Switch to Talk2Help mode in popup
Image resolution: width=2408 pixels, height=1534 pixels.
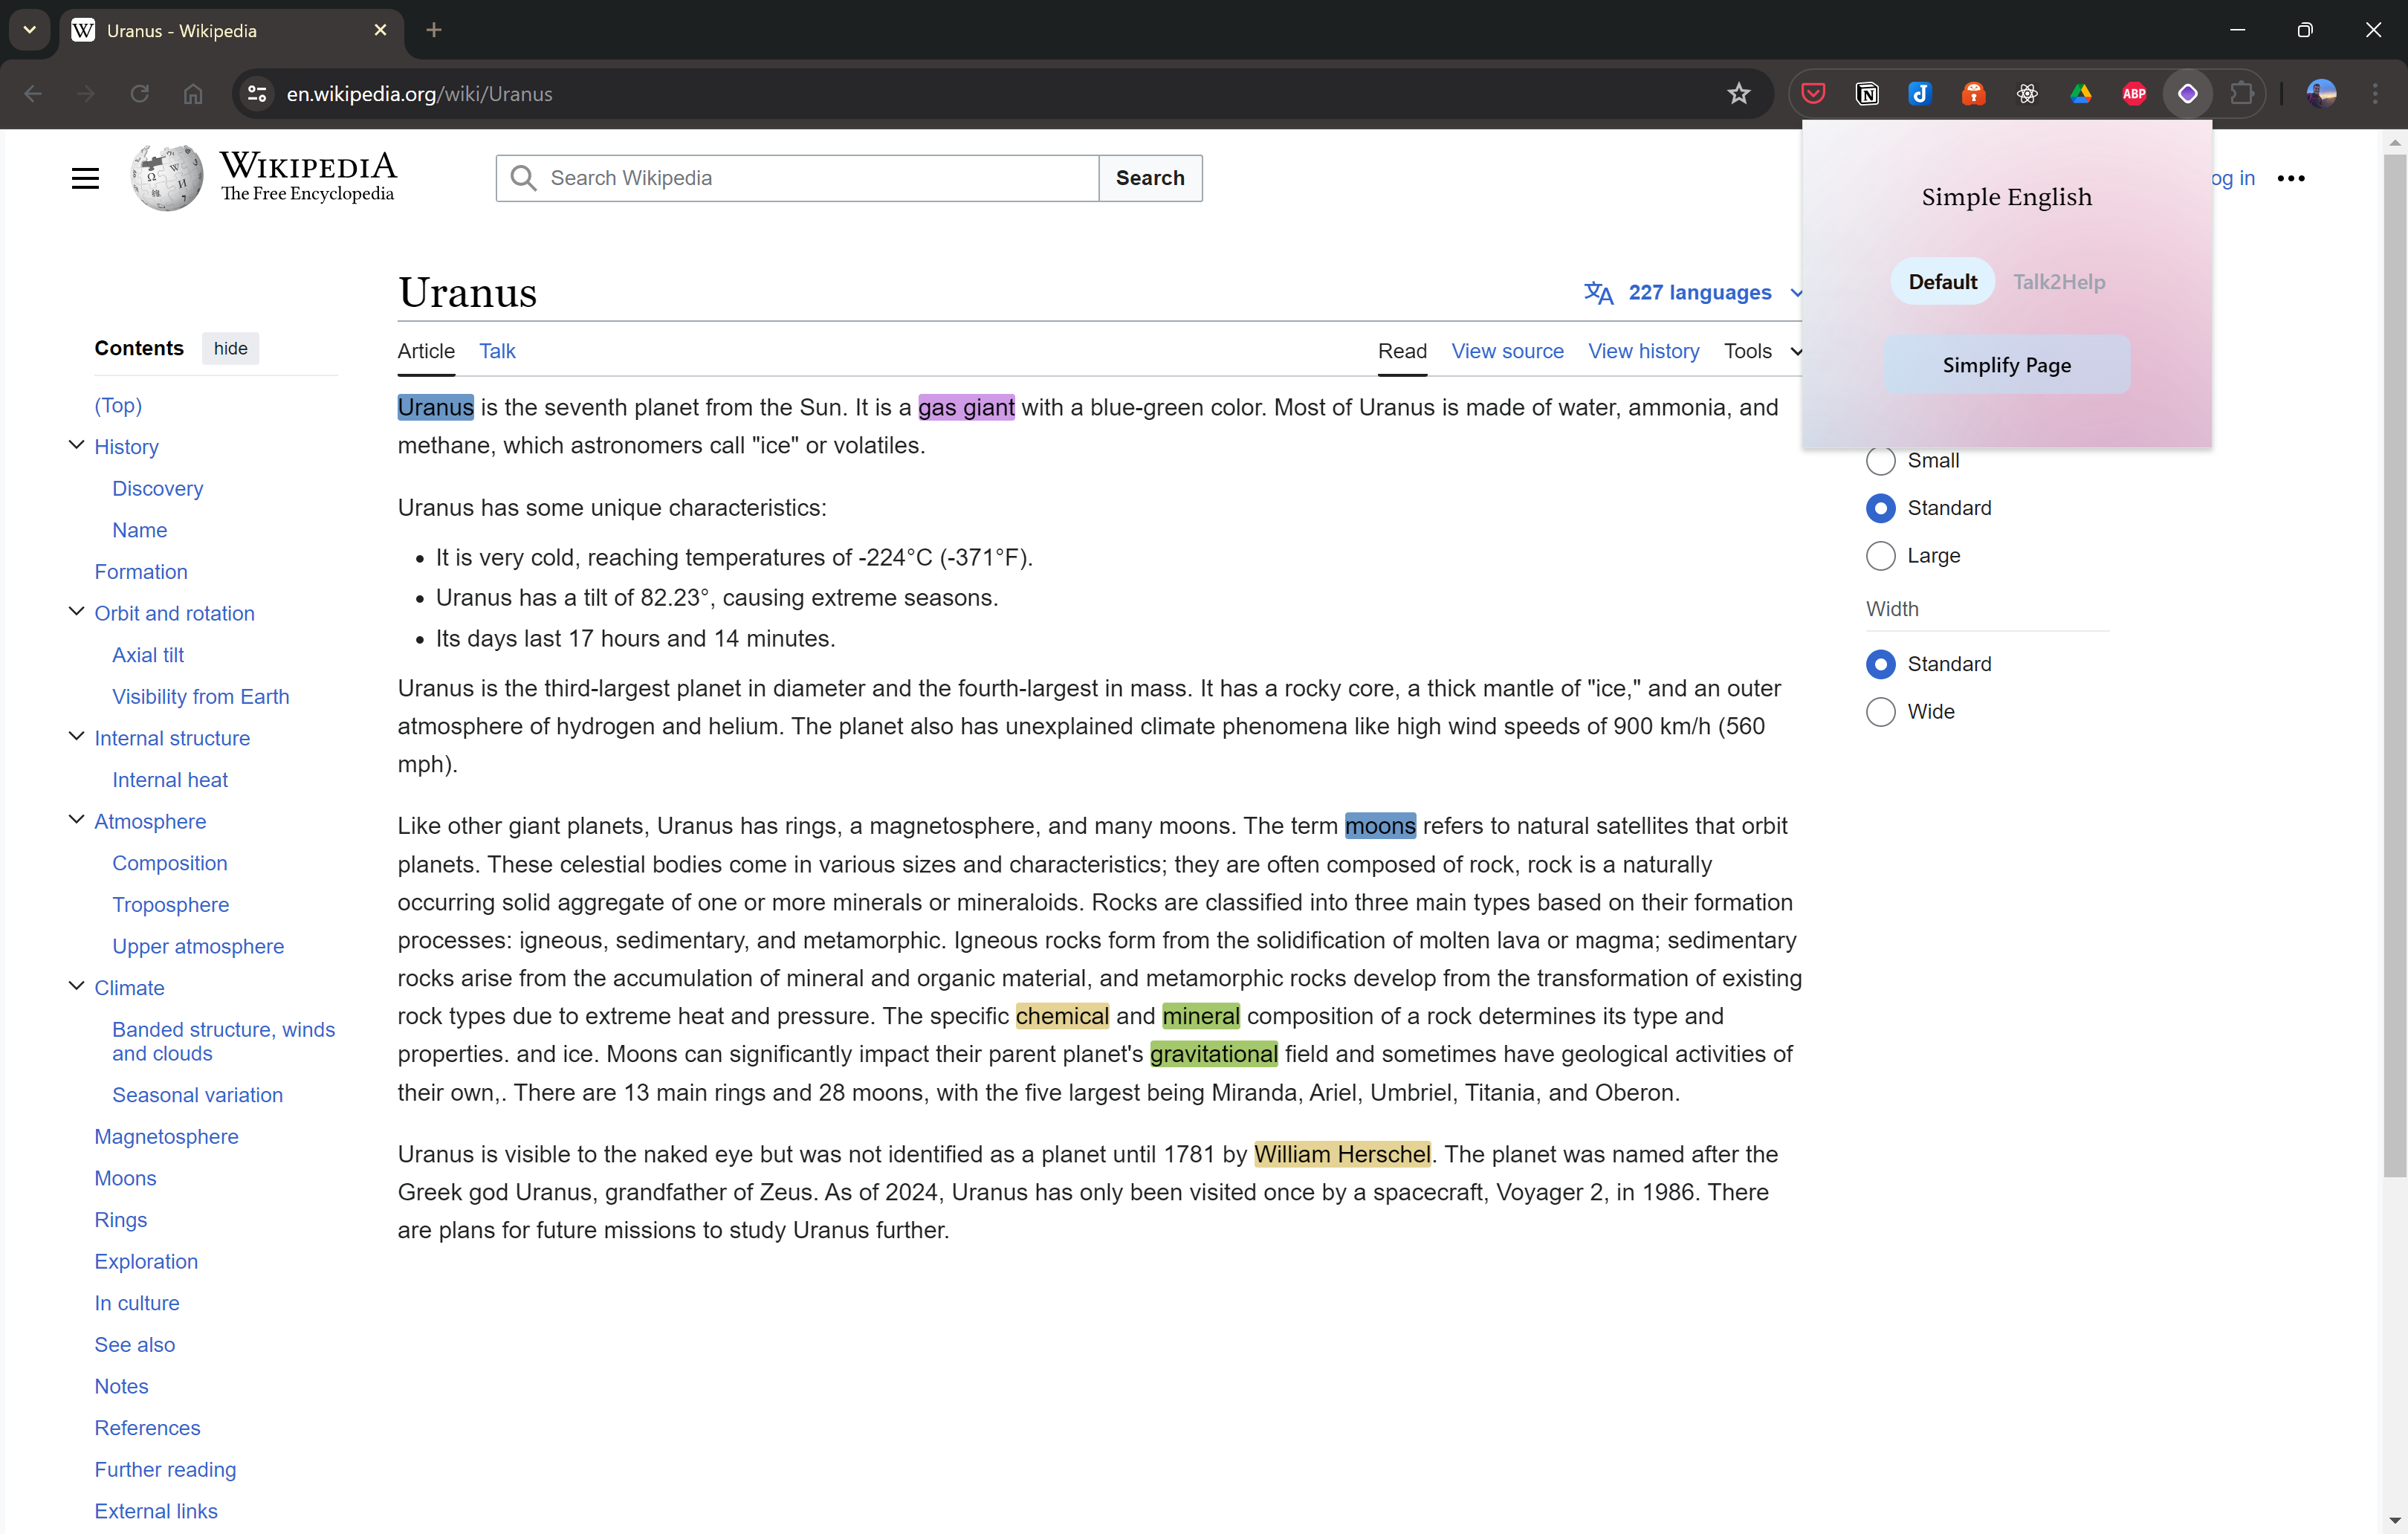[2058, 282]
